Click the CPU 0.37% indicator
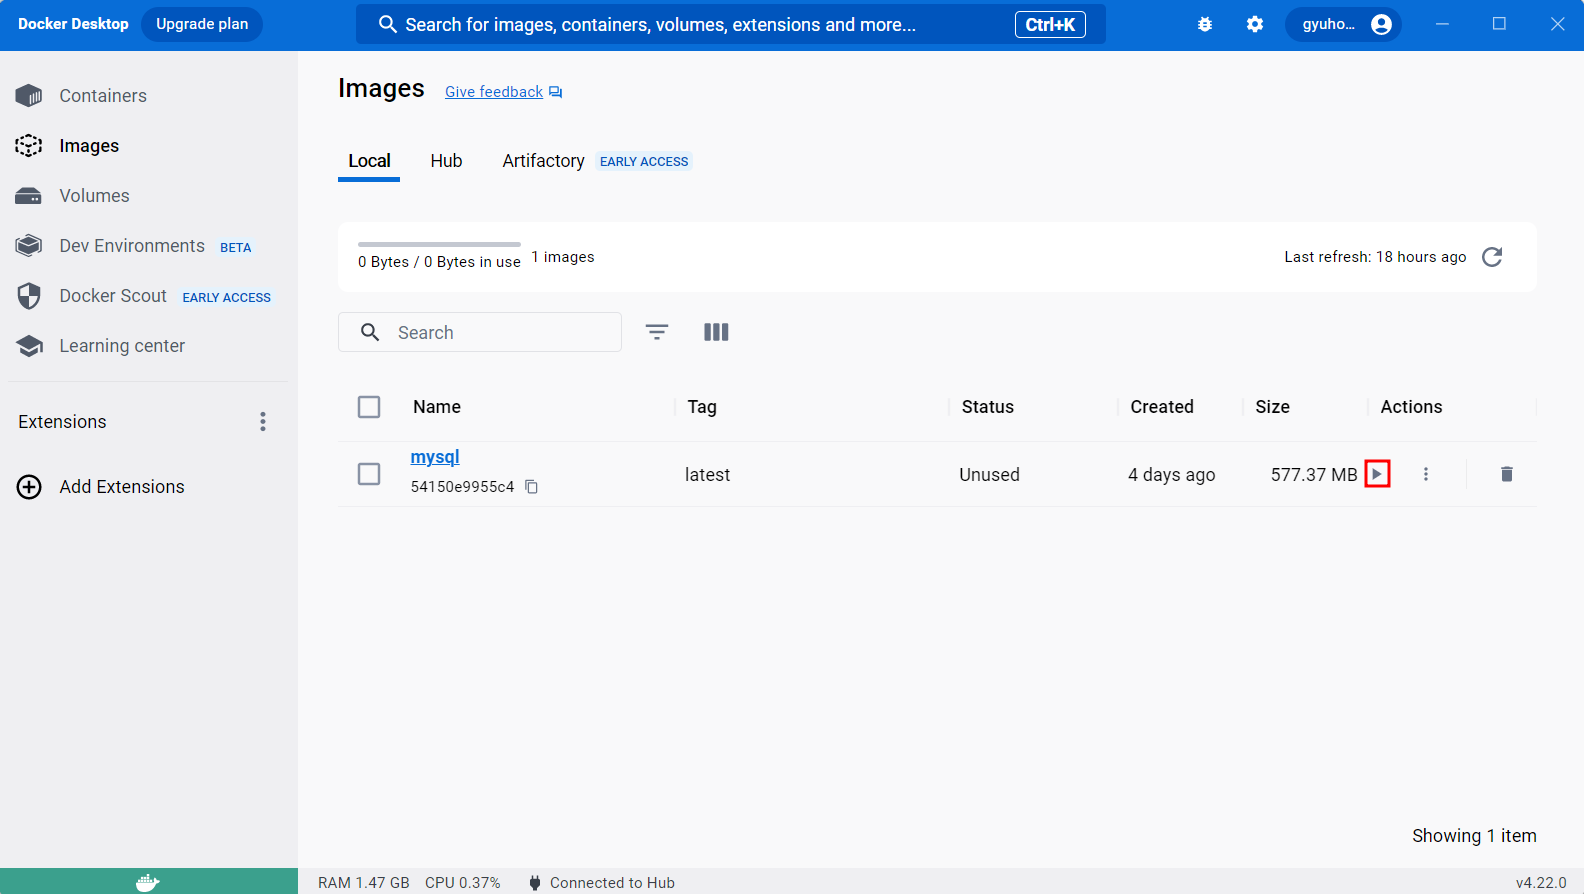The image size is (1584, 894). click(x=462, y=883)
